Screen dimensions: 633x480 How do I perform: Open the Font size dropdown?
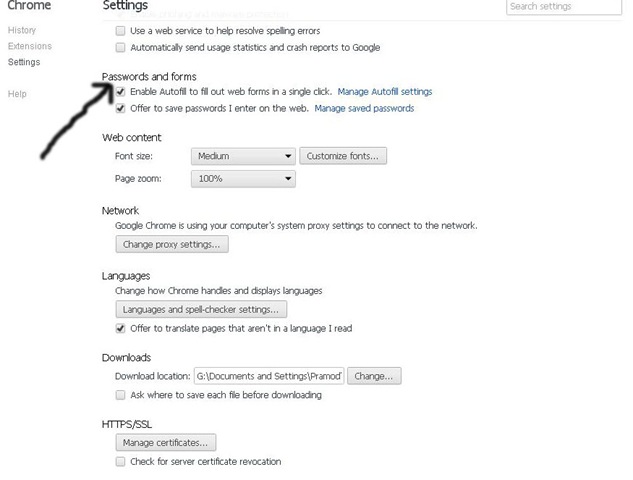[243, 156]
